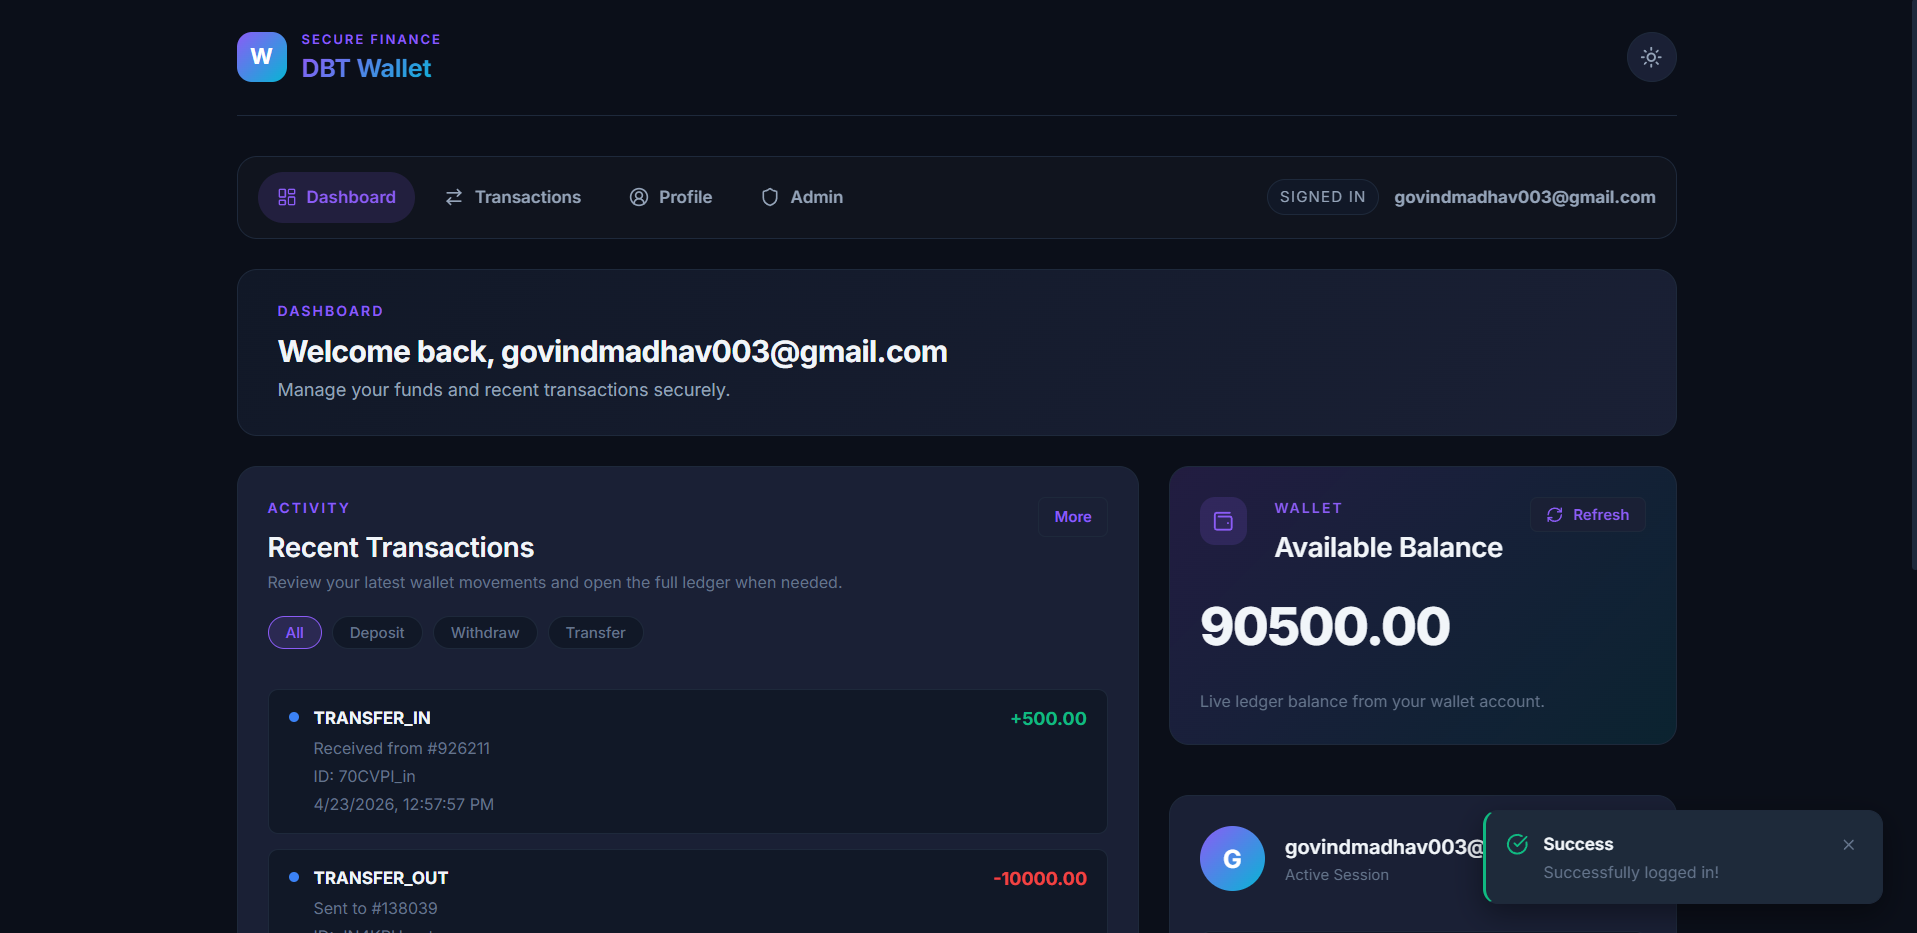Filter recent transactions by Withdraw

point(485,633)
